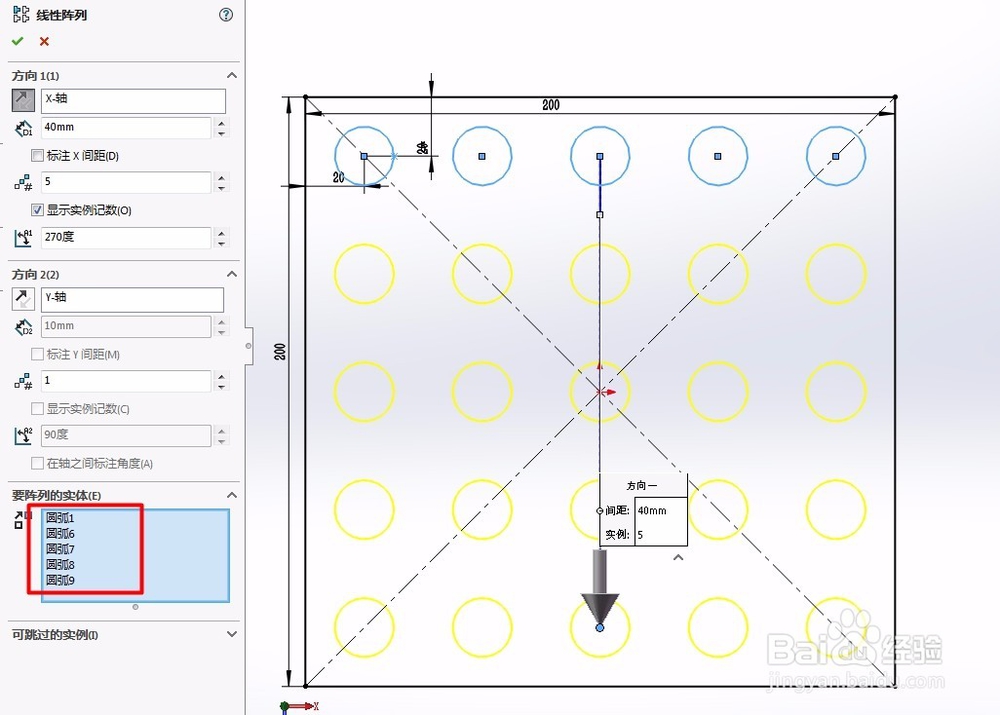Viewport: 1000px width, 715px height.
Task: Click the horizontal 200 dimension text
Action: 551,105
